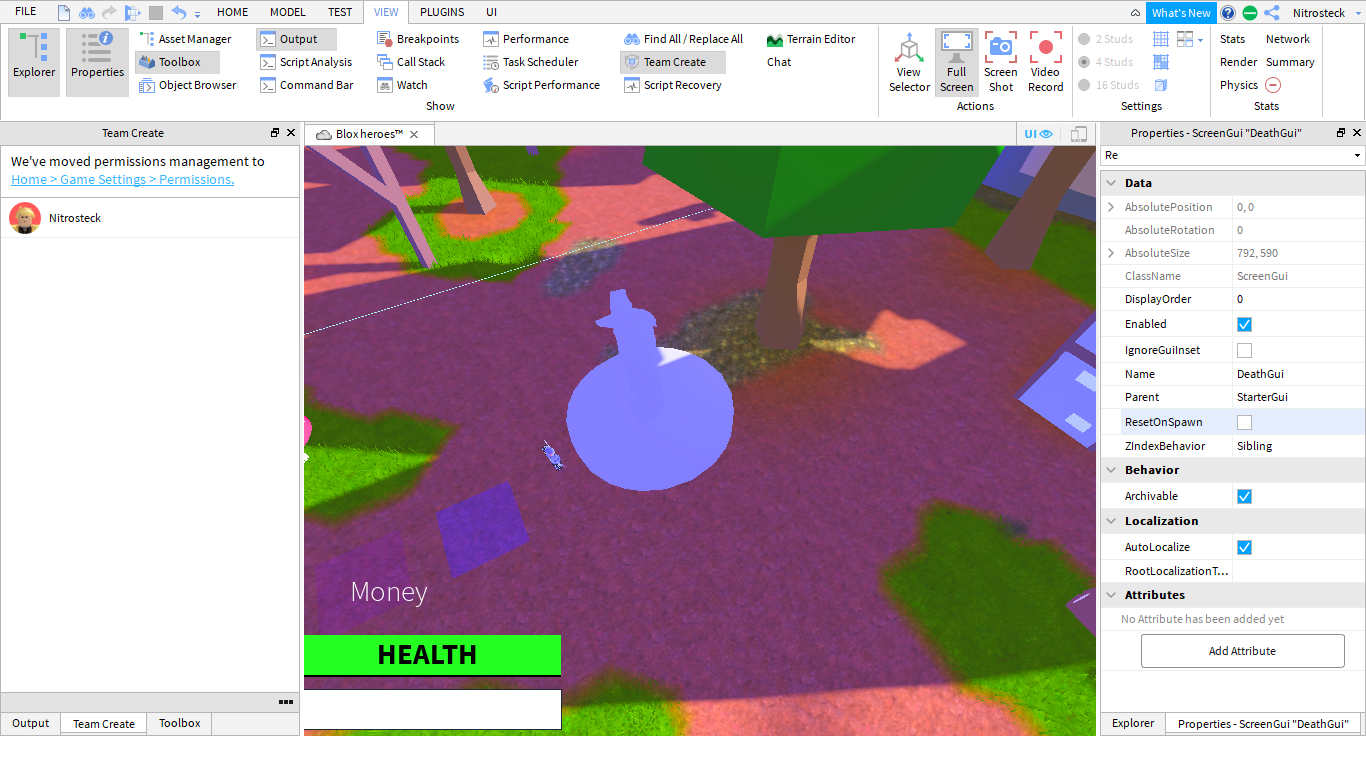Toggle the View Selector
This screenshot has width=1366, height=768.
tap(909, 62)
